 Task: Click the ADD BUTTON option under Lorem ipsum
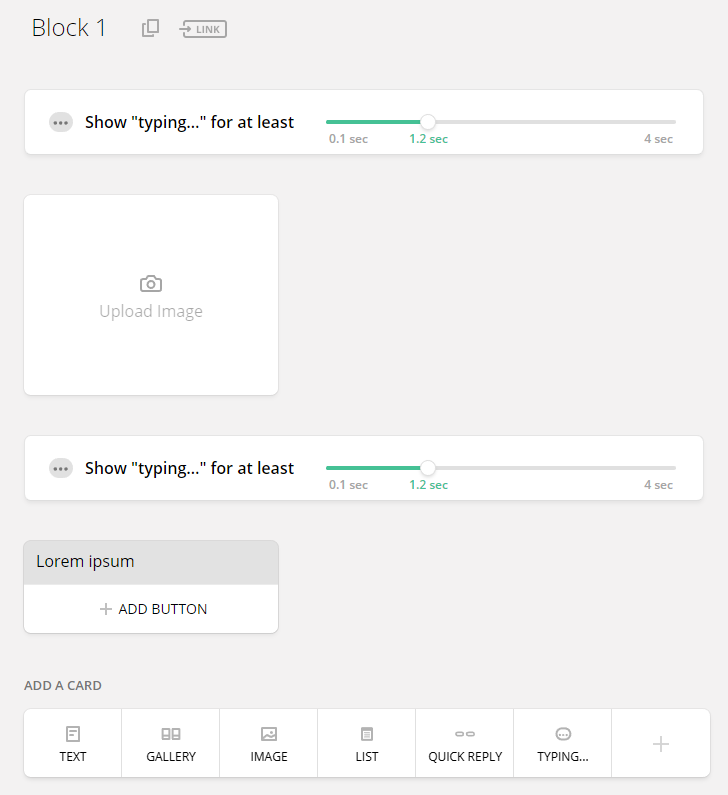click(151, 609)
